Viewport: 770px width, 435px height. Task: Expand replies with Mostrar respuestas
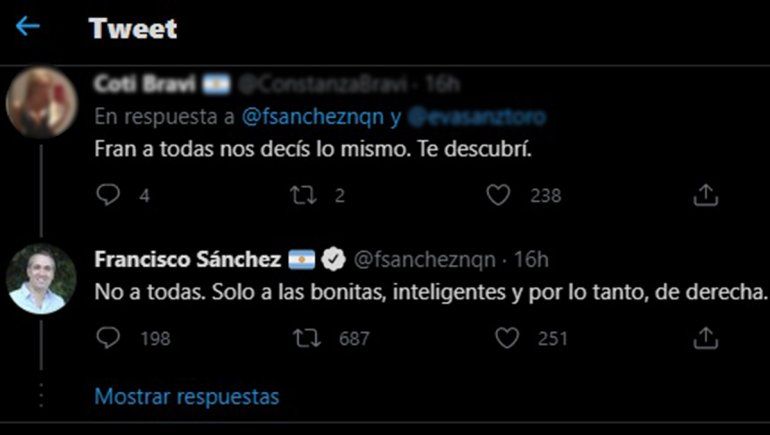coord(187,396)
